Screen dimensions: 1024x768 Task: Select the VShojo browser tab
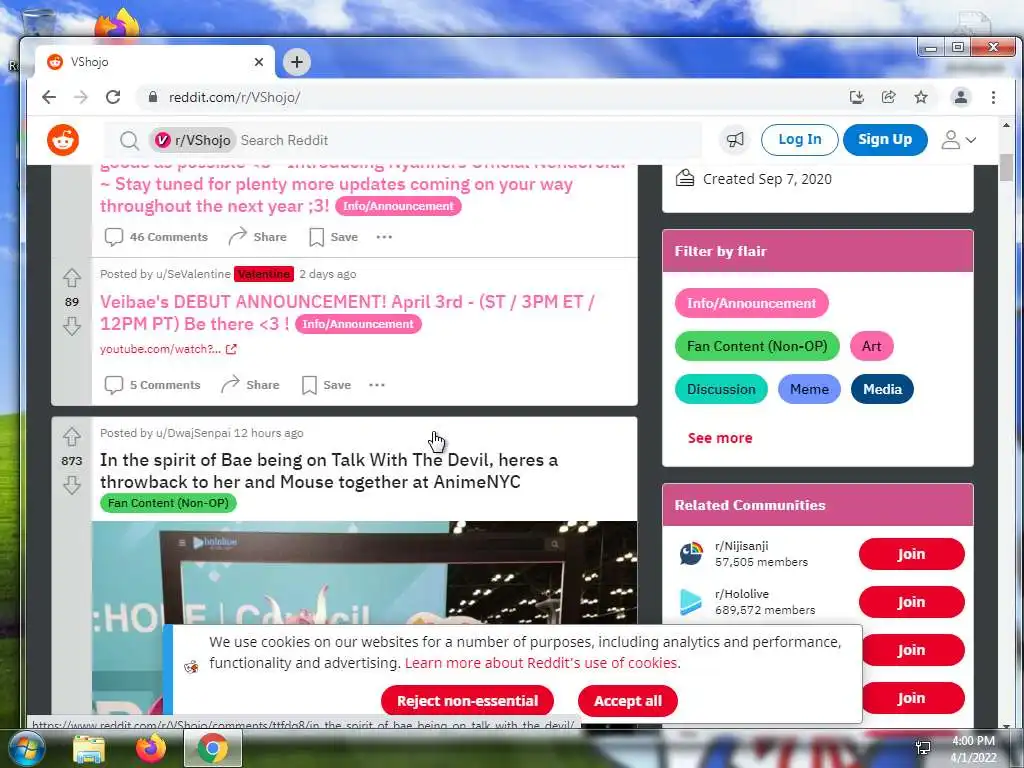(x=155, y=62)
